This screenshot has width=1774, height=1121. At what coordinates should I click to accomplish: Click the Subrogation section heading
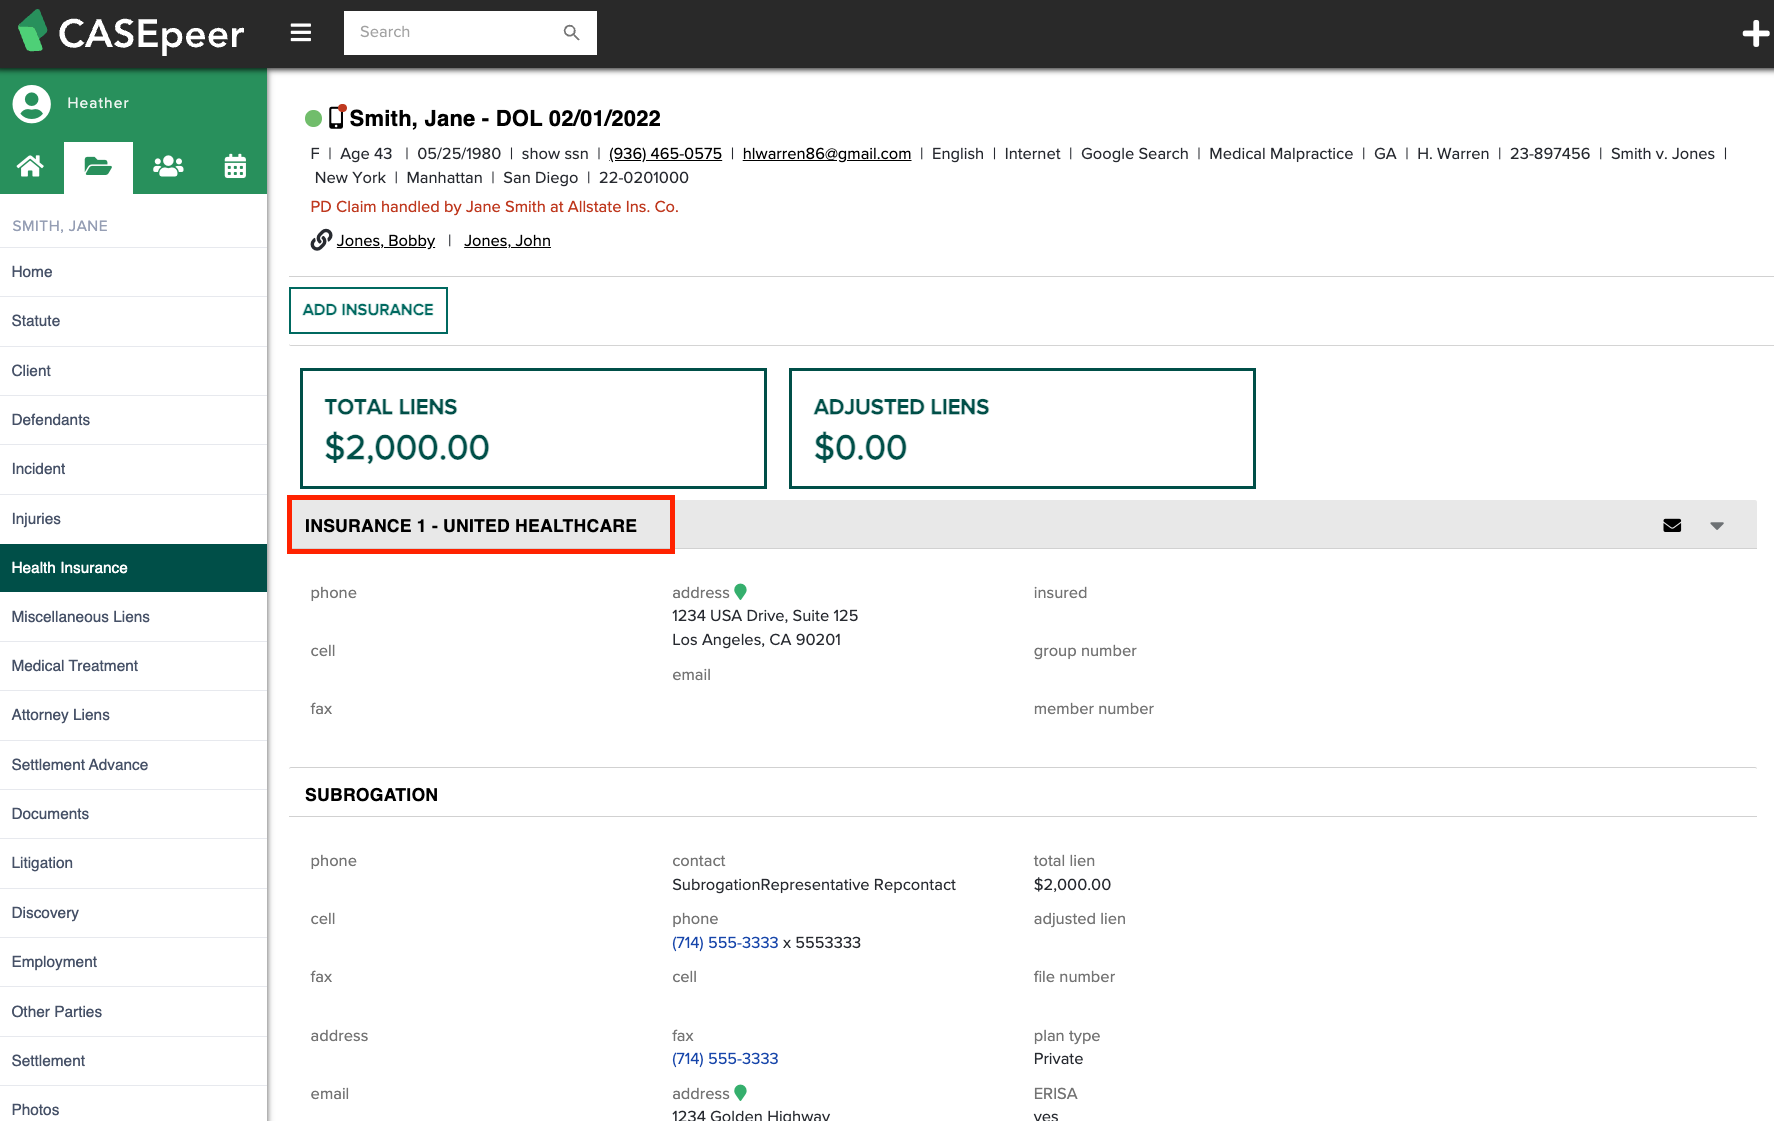[371, 795]
